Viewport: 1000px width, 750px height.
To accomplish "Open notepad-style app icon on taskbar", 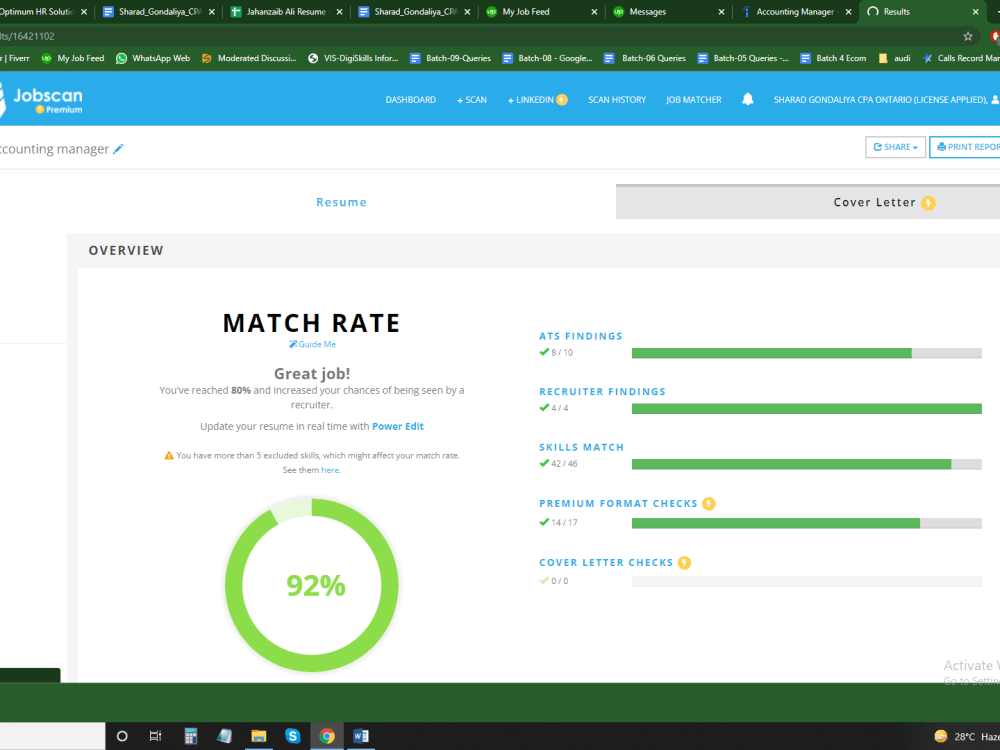I will (x=224, y=736).
